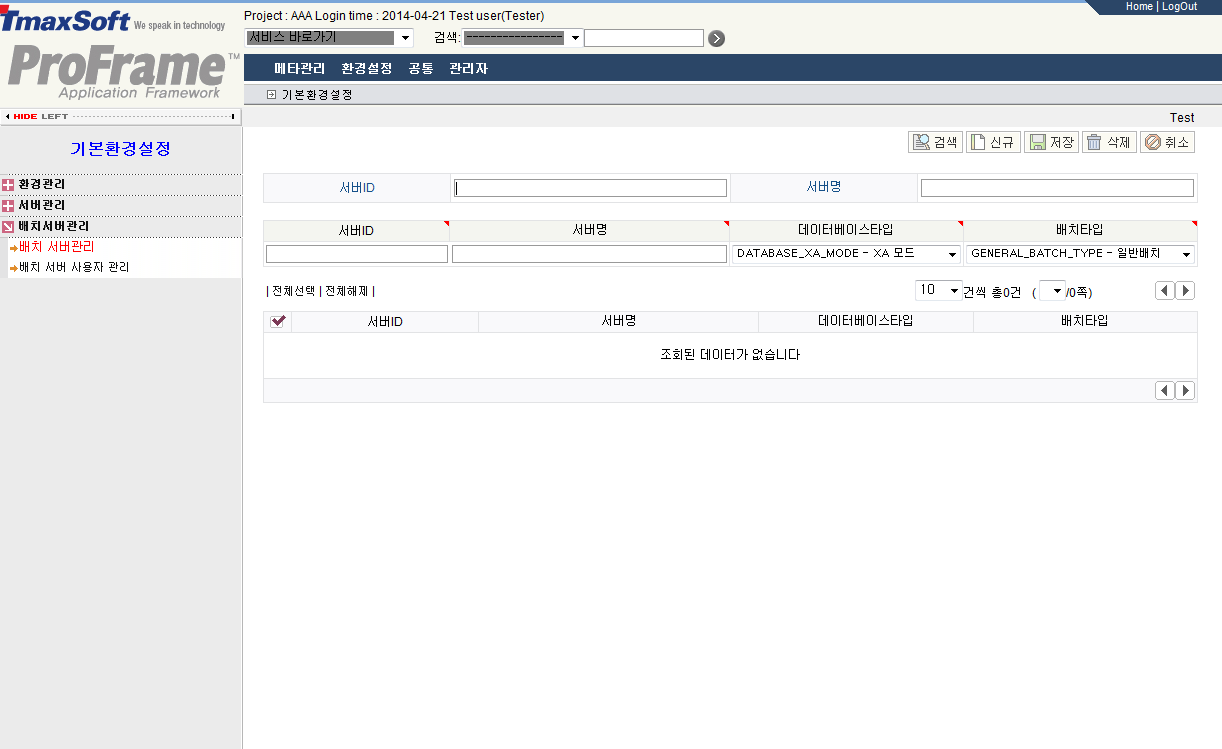1222x749 pixels.
Task: Click the LogOut link at top right
Action: (1179, 6)
